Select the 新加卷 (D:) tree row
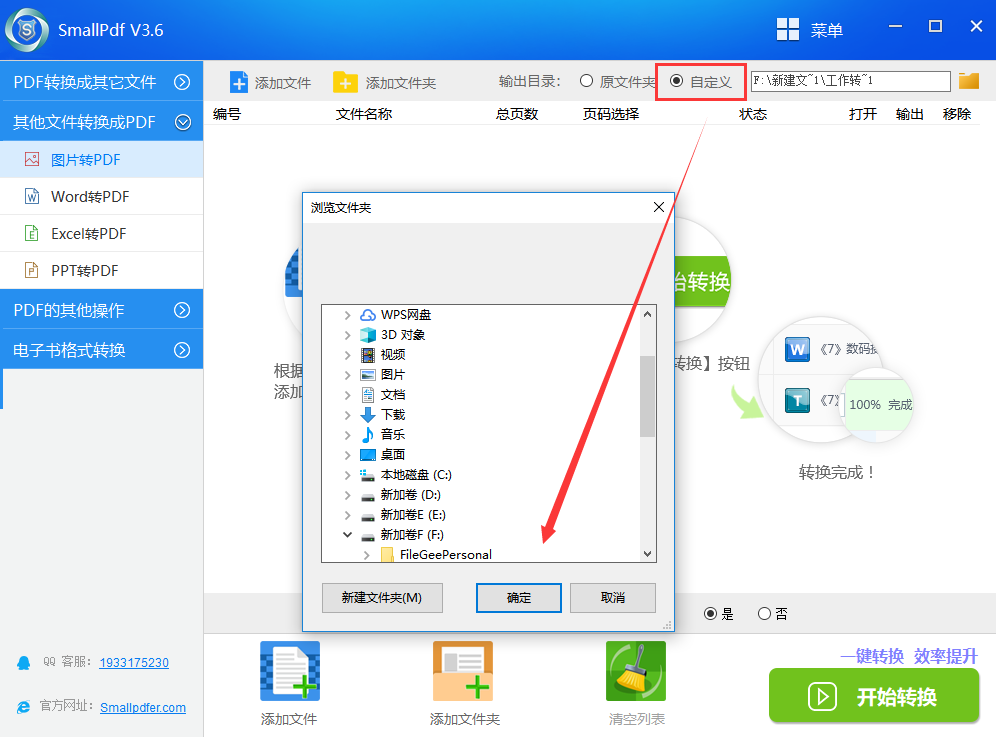Screen dimensions: 996x737 pyautogui.click(x=410, y=495)
